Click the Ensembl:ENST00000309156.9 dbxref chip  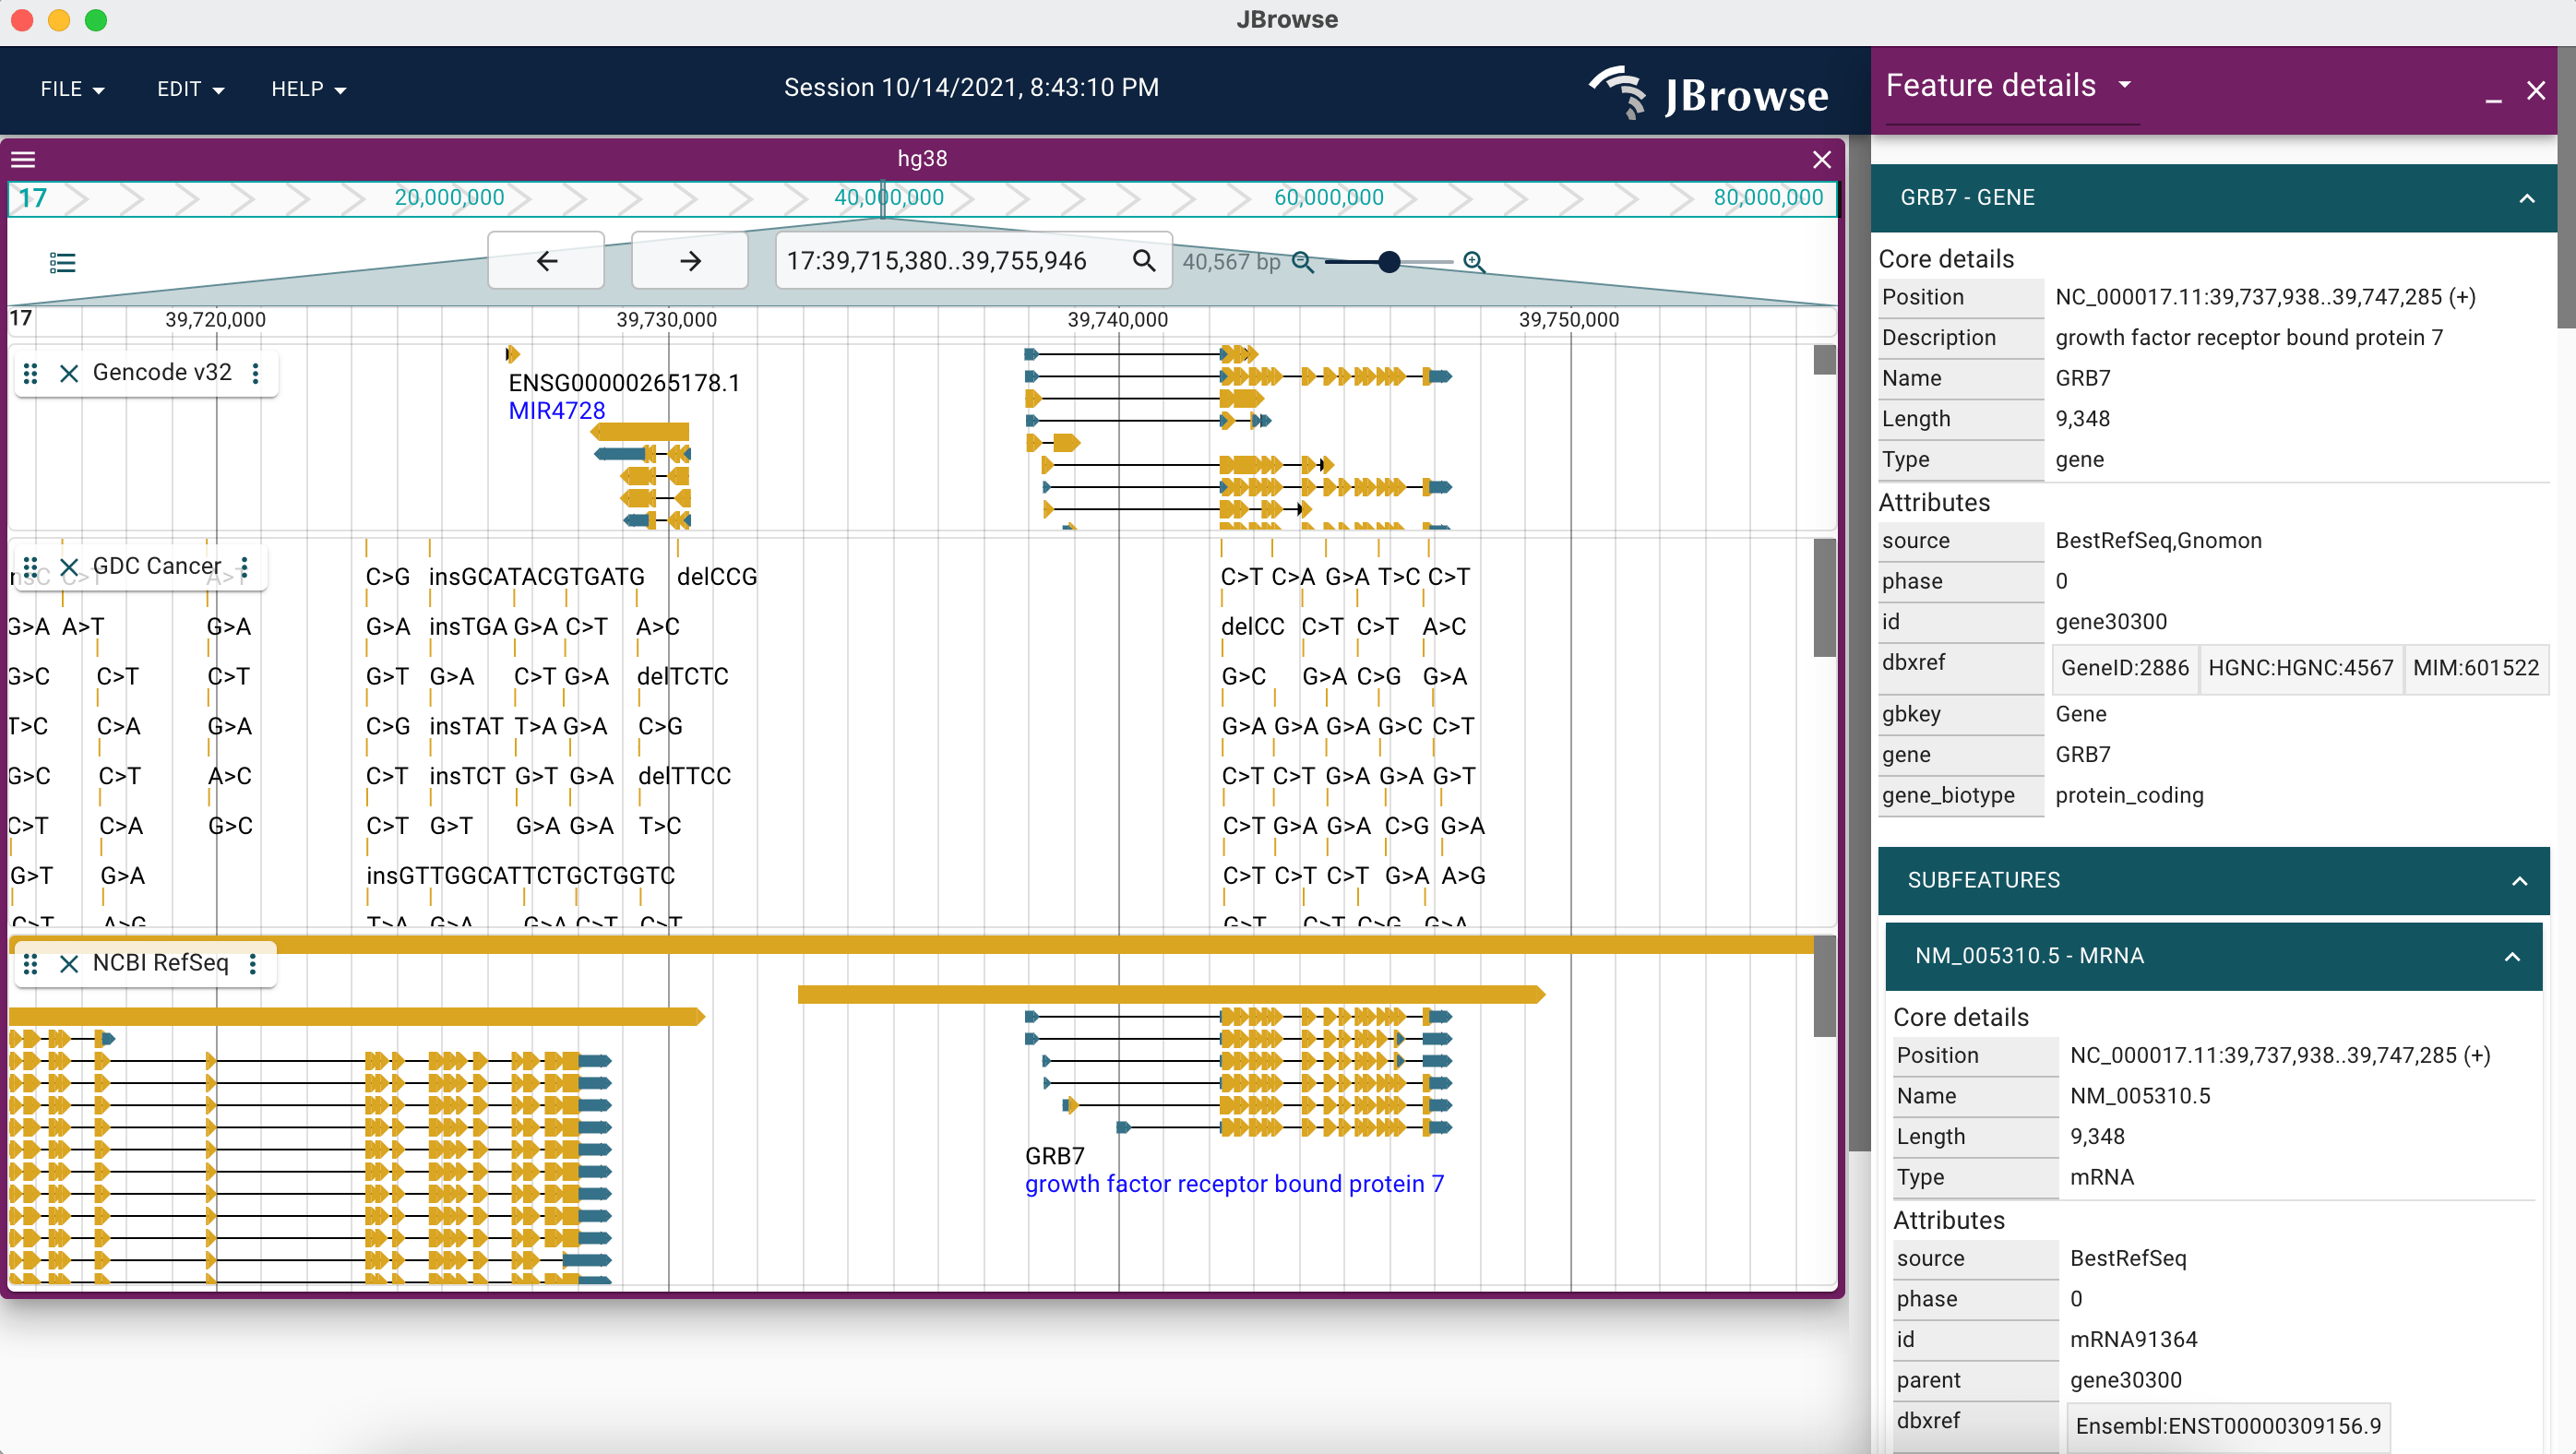point(2228,1427)
